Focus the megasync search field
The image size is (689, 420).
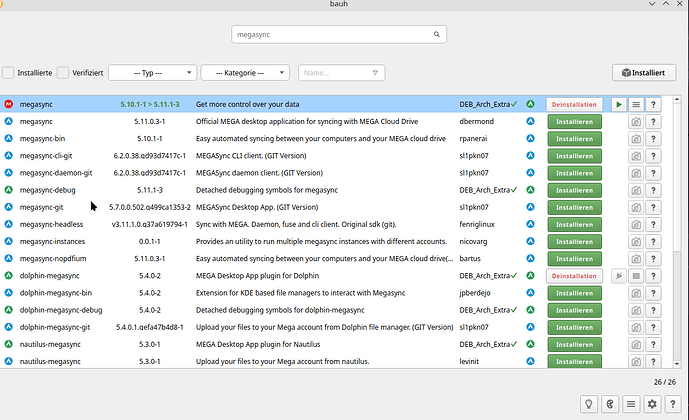click(339, 34)
